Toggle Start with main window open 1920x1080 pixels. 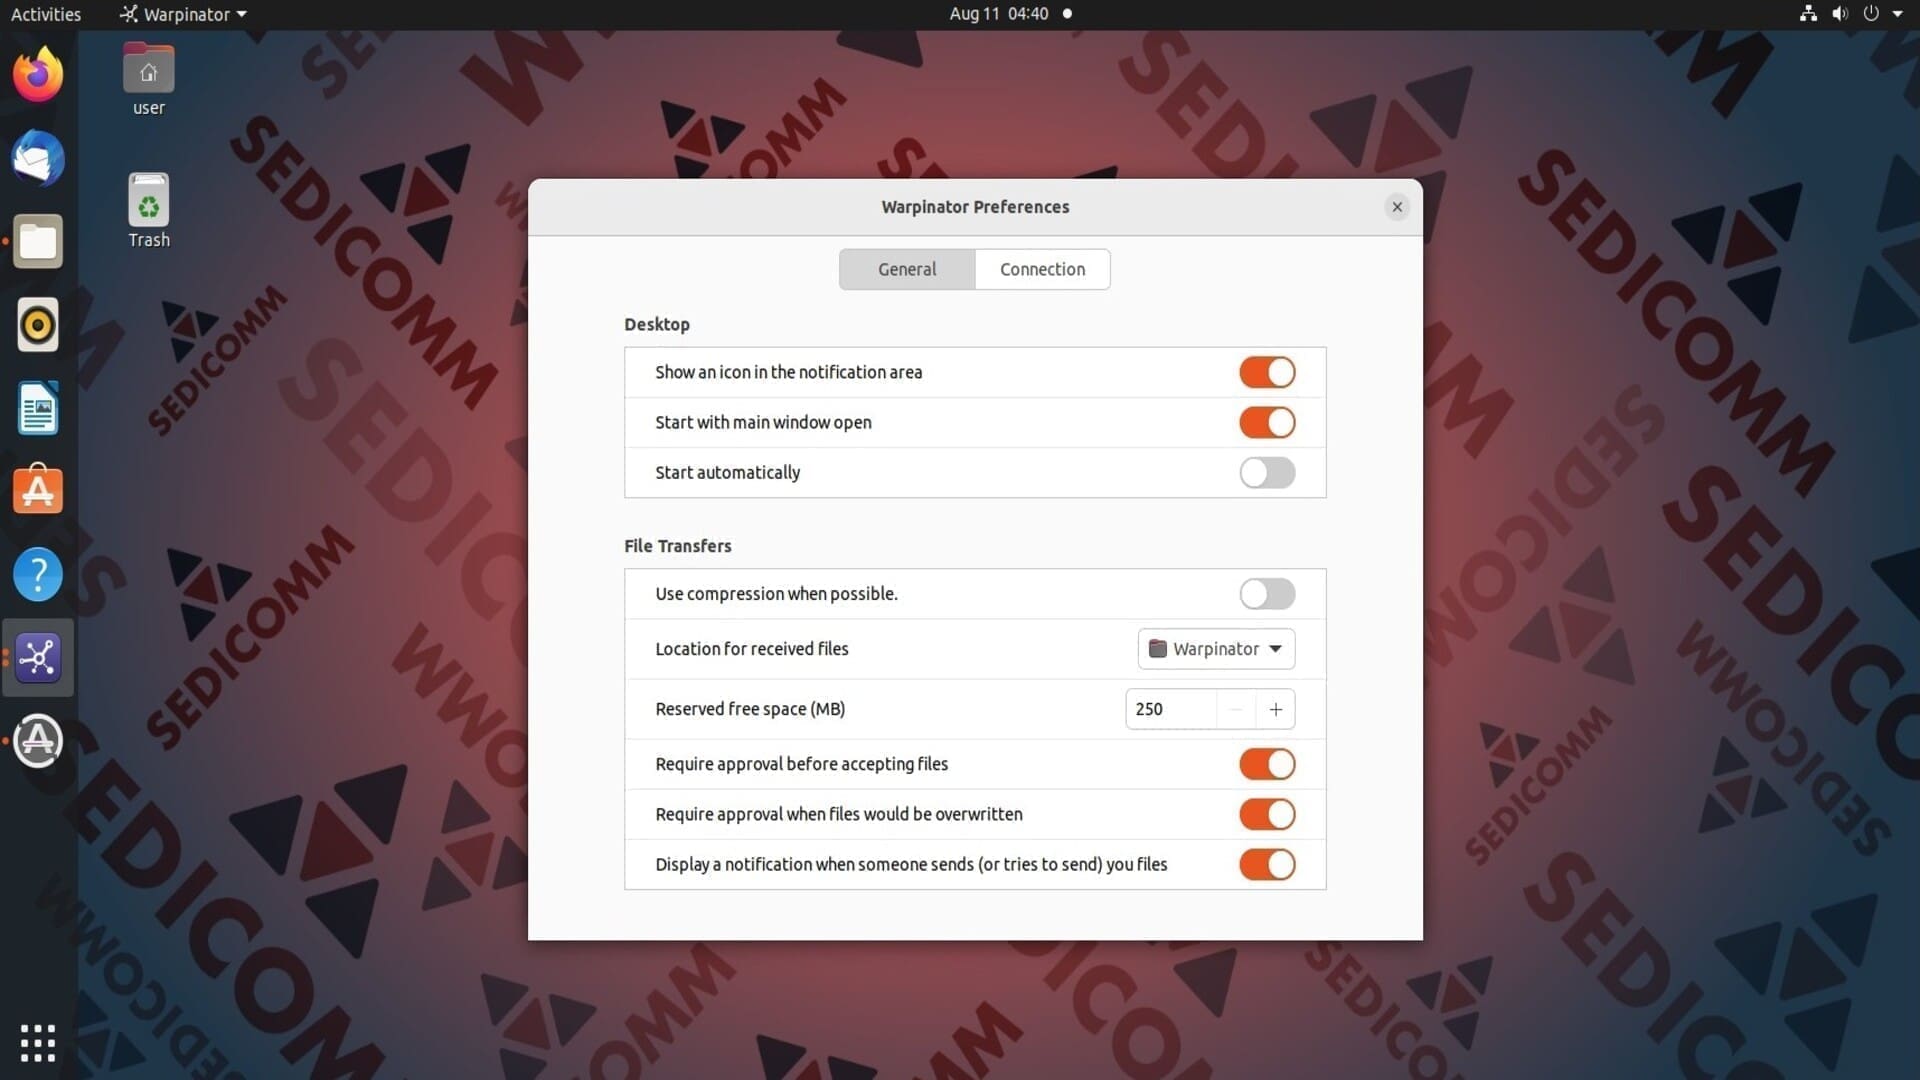point(1267,422)
